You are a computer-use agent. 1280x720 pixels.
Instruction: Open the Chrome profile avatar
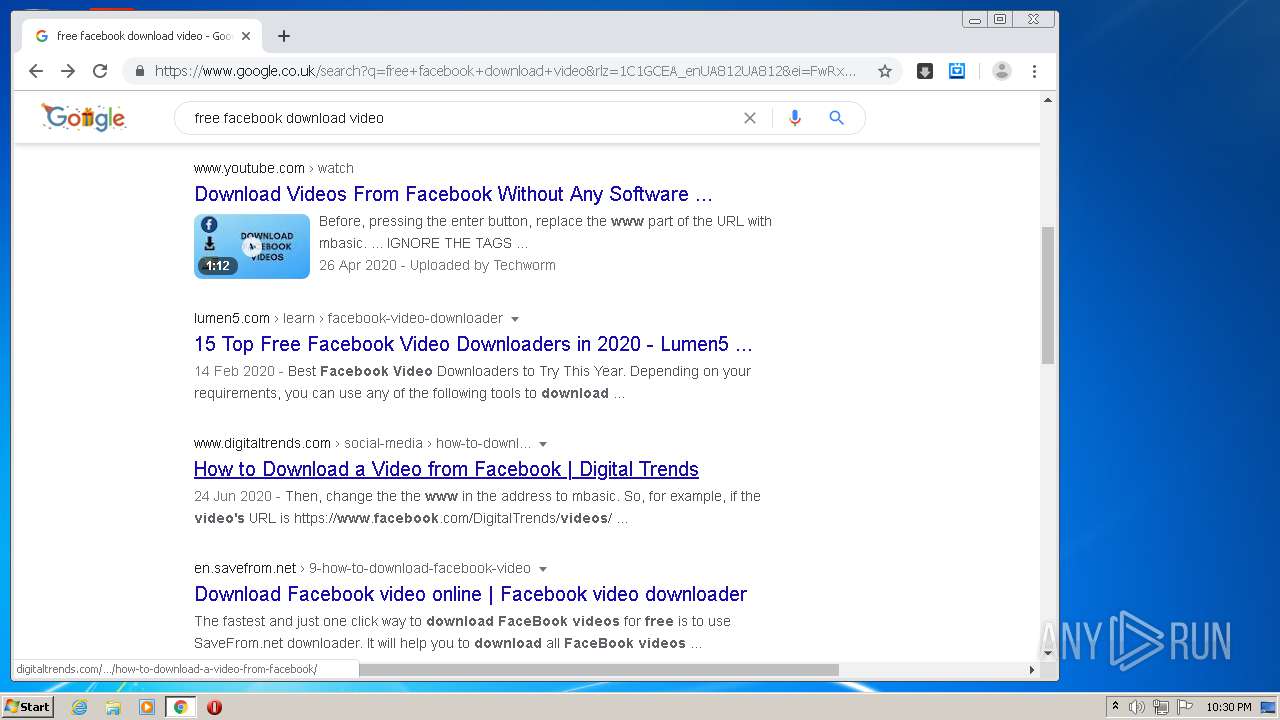[x=1002, y=71]
